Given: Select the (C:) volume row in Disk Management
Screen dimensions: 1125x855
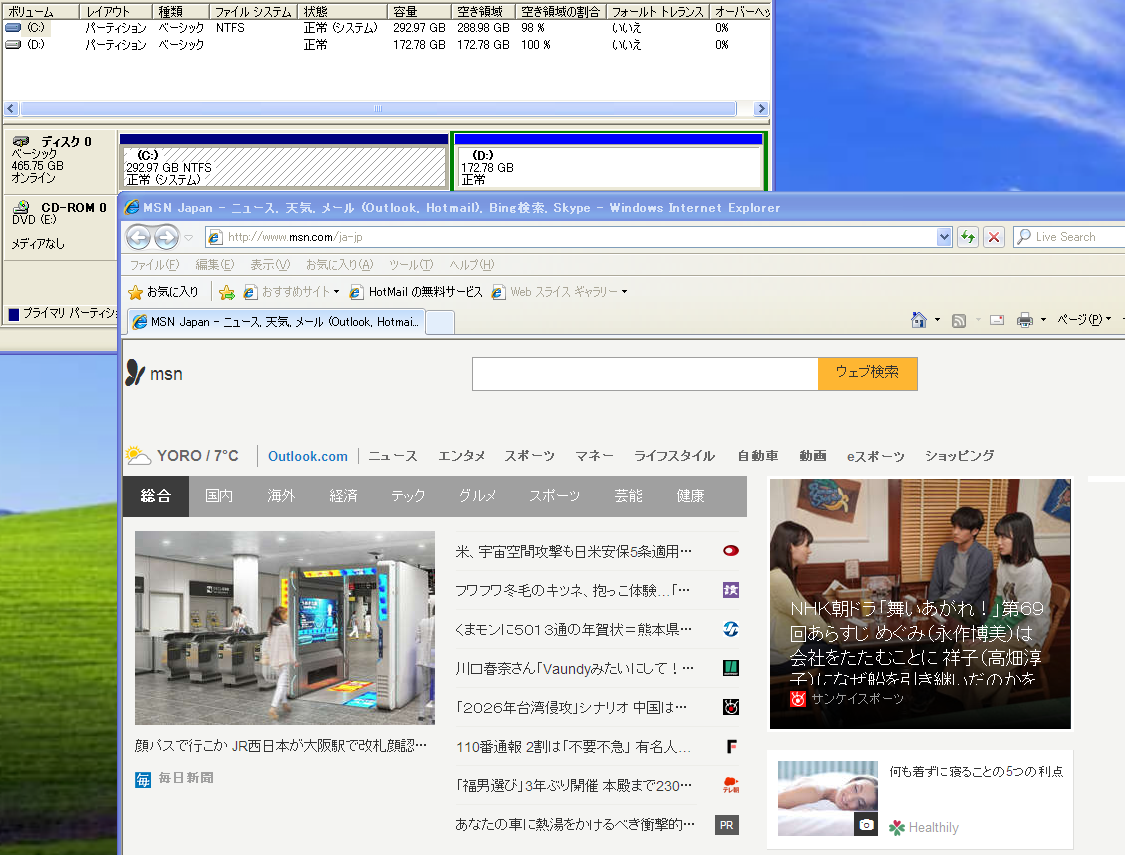Looking at the screenshot, I should 386,28.
